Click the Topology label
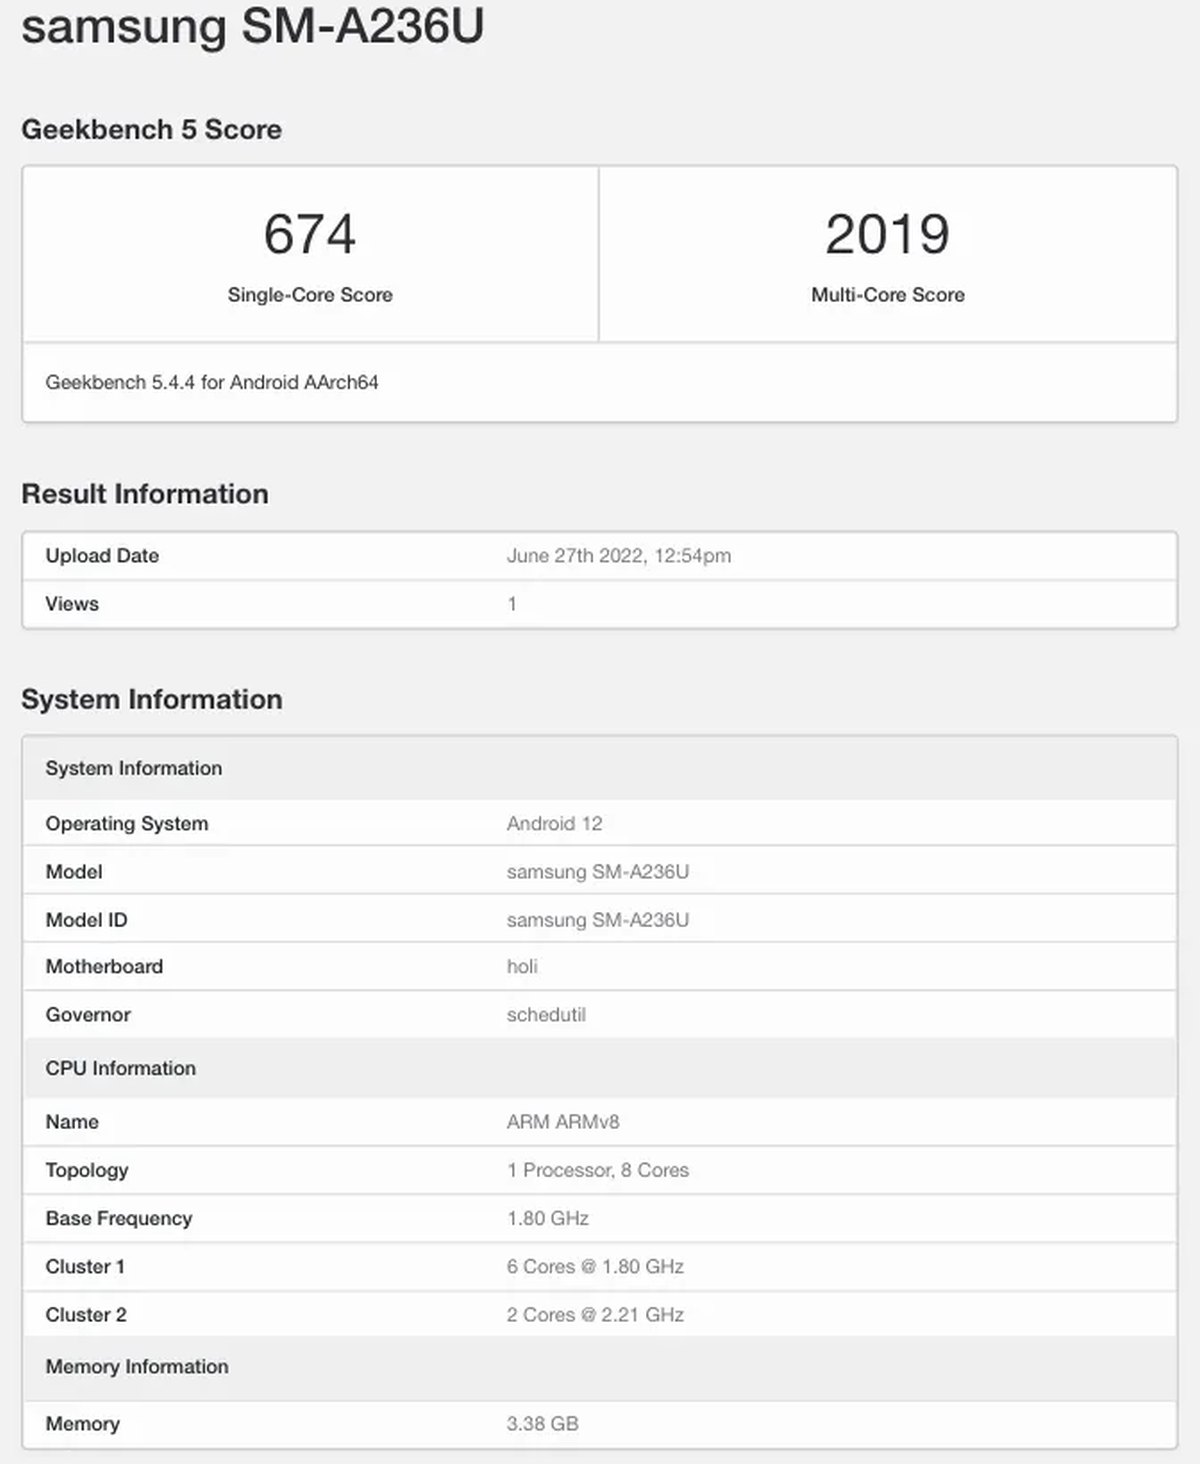 click(87, 1170)
